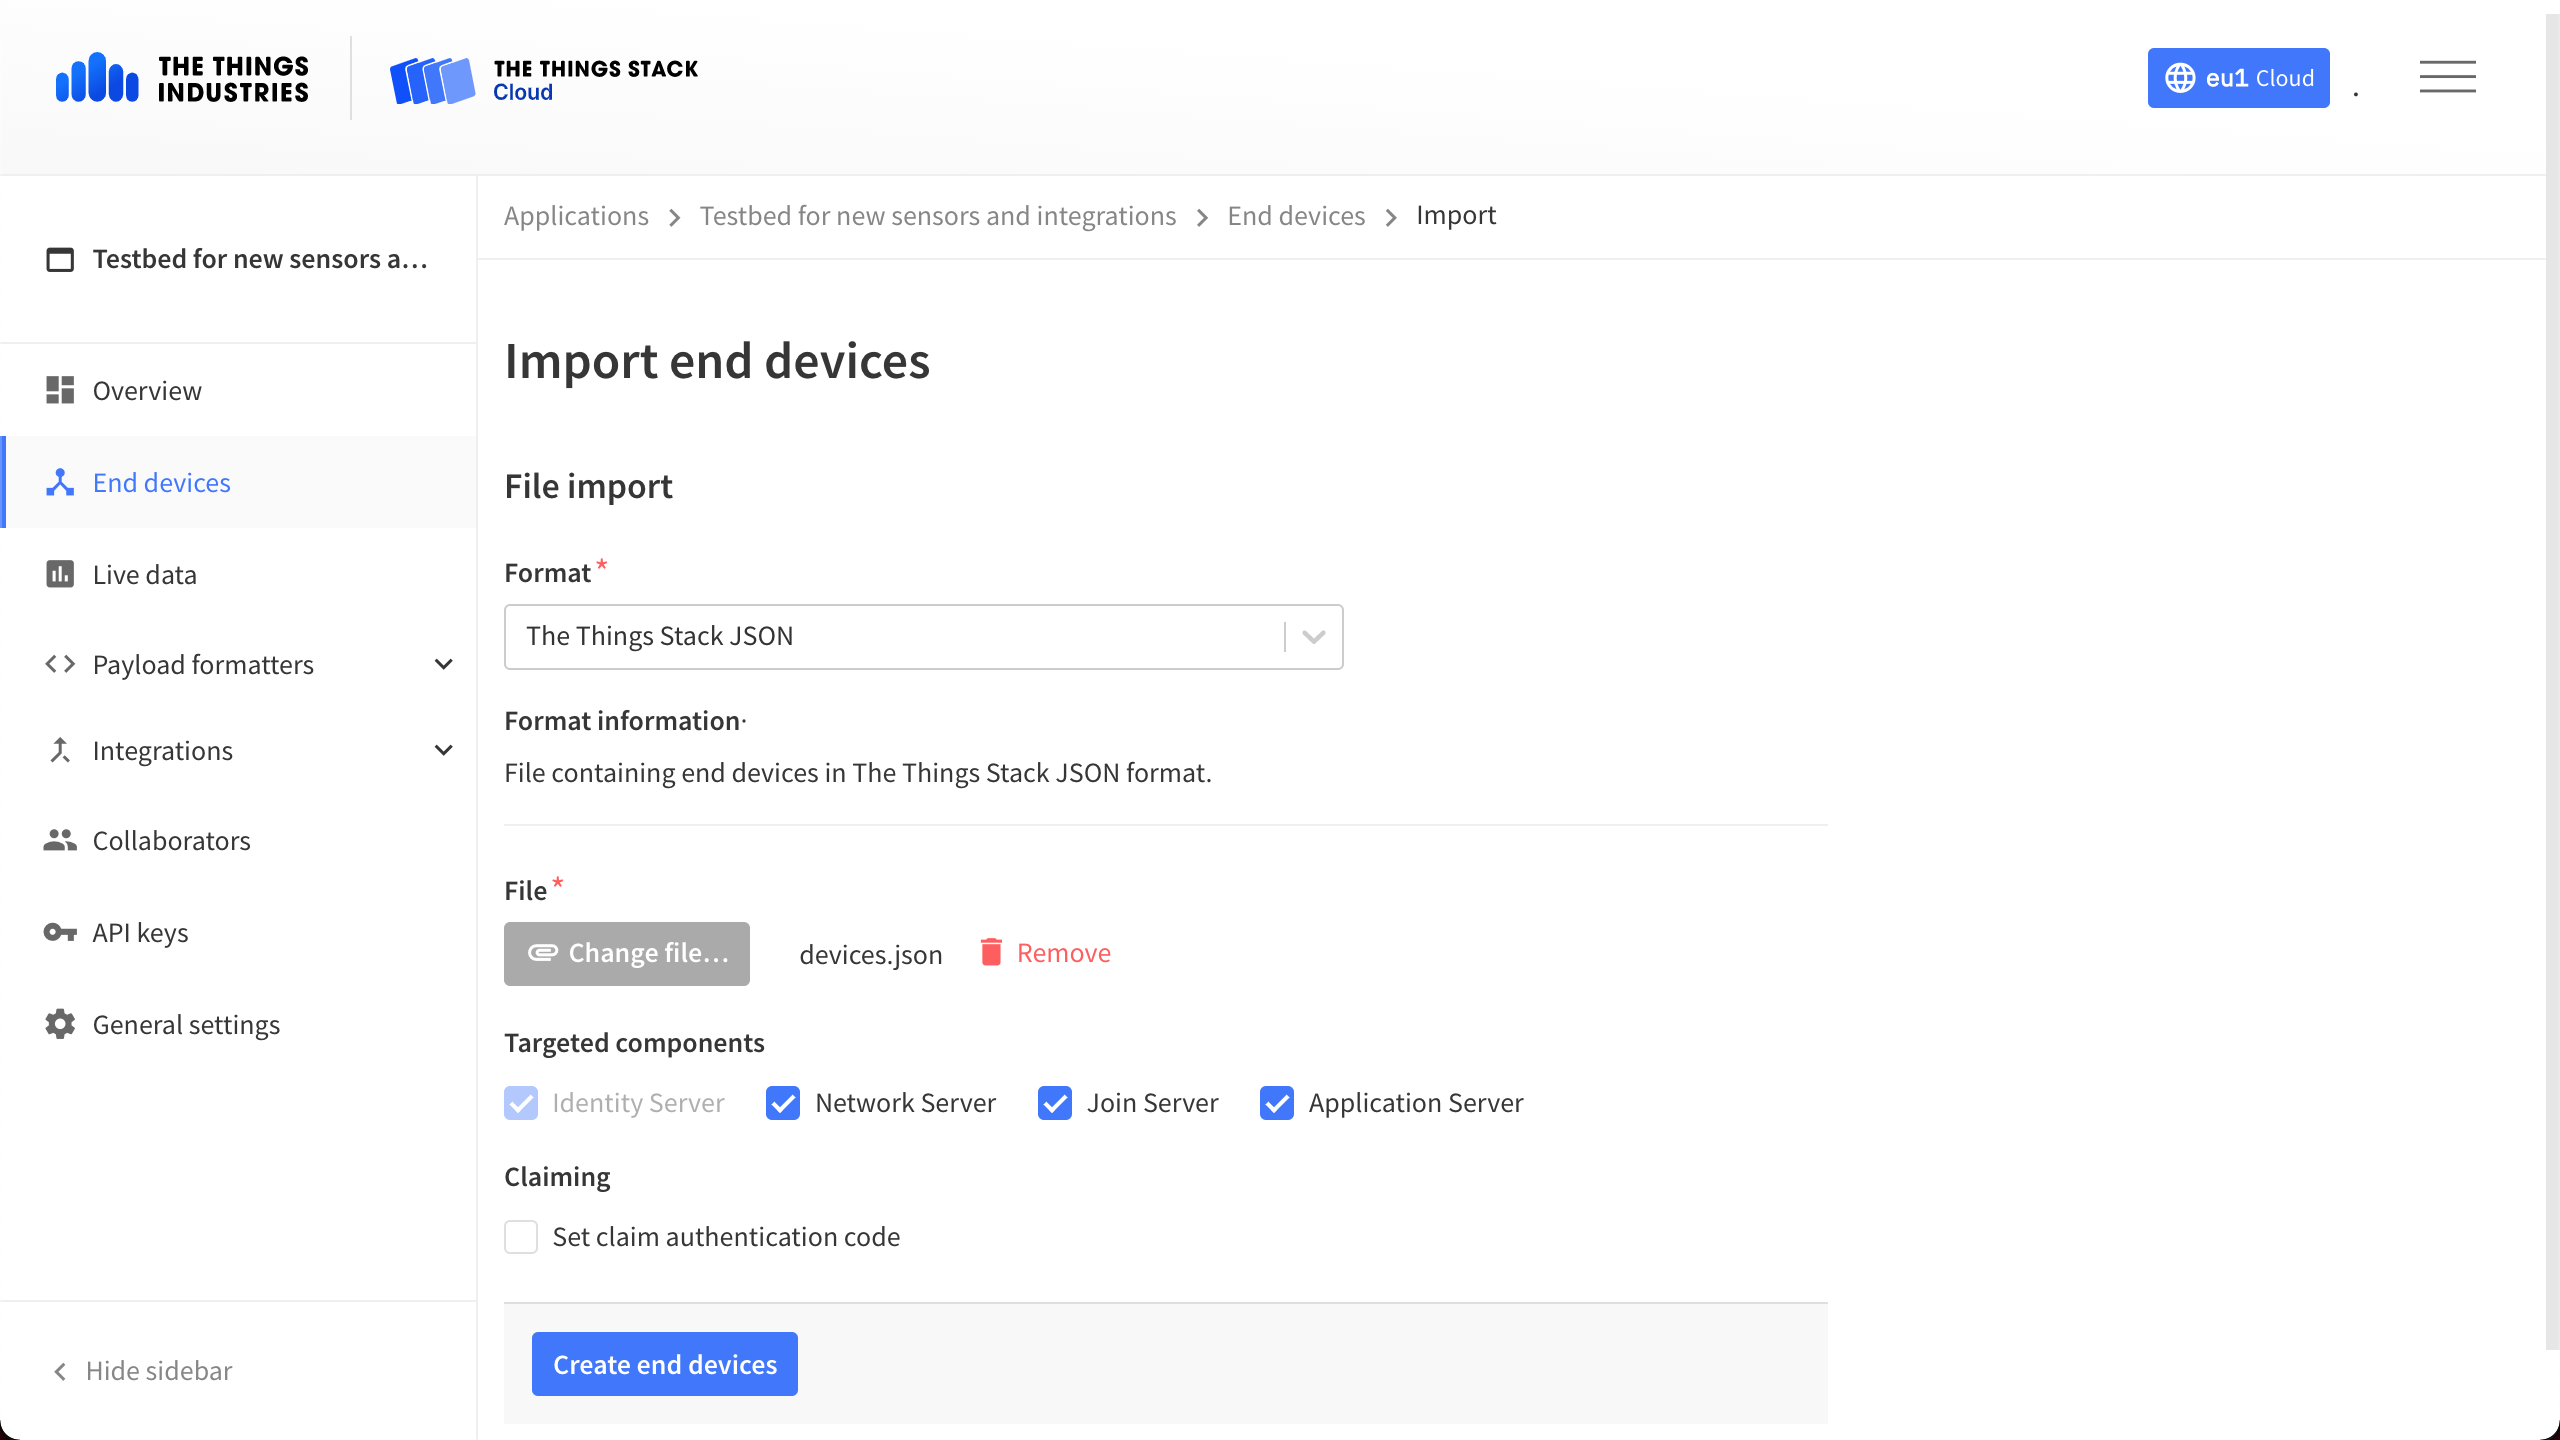Click the Application Server label
The width and height of the screenshot is (2560, 1440).
pyautogui.click(x=1416, y=1103)
